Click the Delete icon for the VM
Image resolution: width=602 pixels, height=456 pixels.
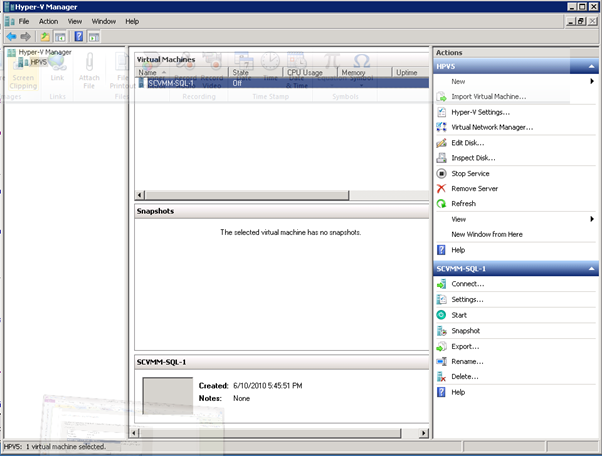(x=442, y=377)
